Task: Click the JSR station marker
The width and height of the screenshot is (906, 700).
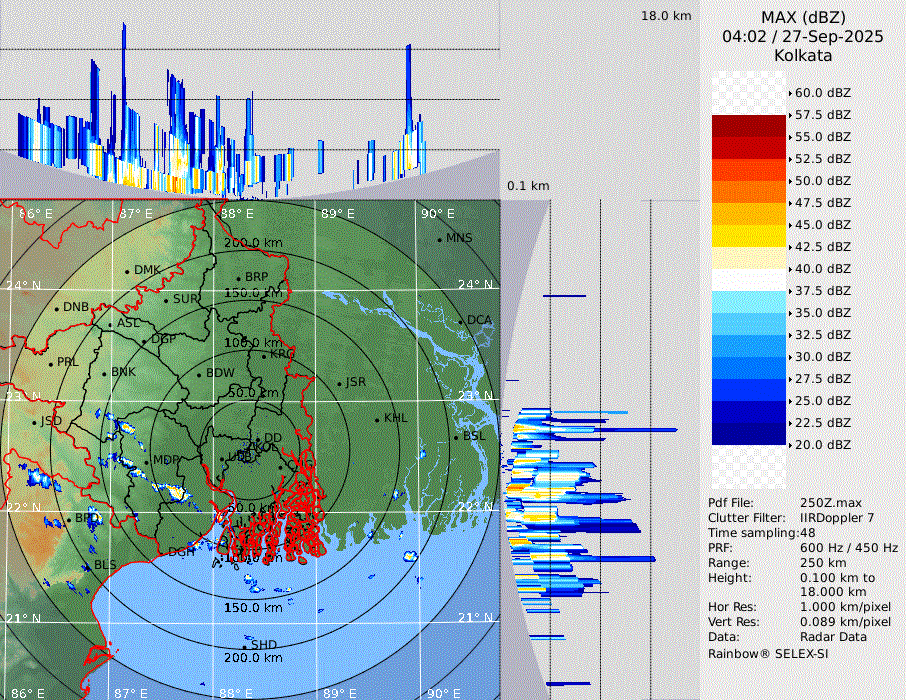Action: [x=339, y=383]
